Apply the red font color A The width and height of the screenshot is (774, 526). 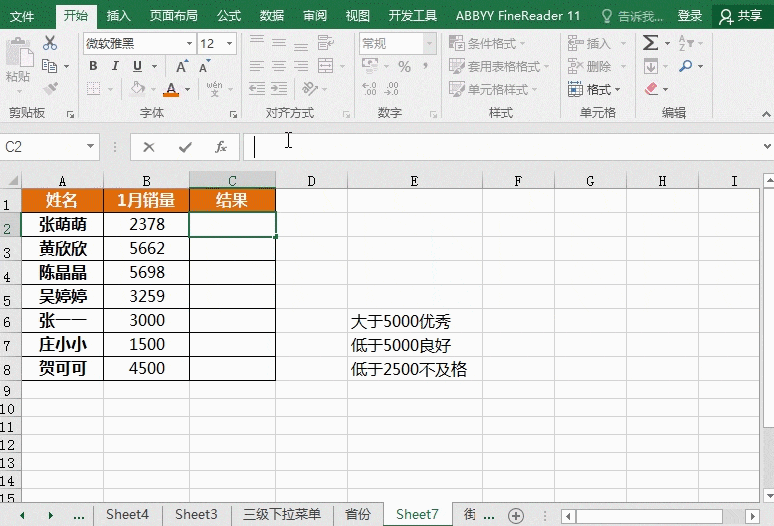171,89
